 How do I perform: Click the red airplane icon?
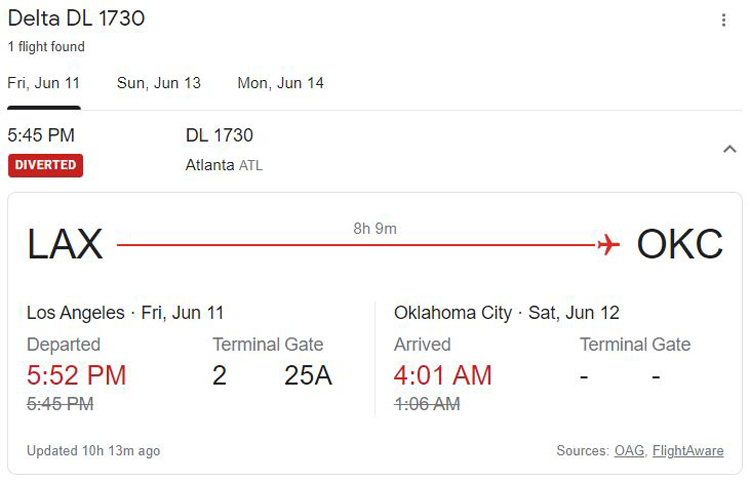tap(608, 245)
